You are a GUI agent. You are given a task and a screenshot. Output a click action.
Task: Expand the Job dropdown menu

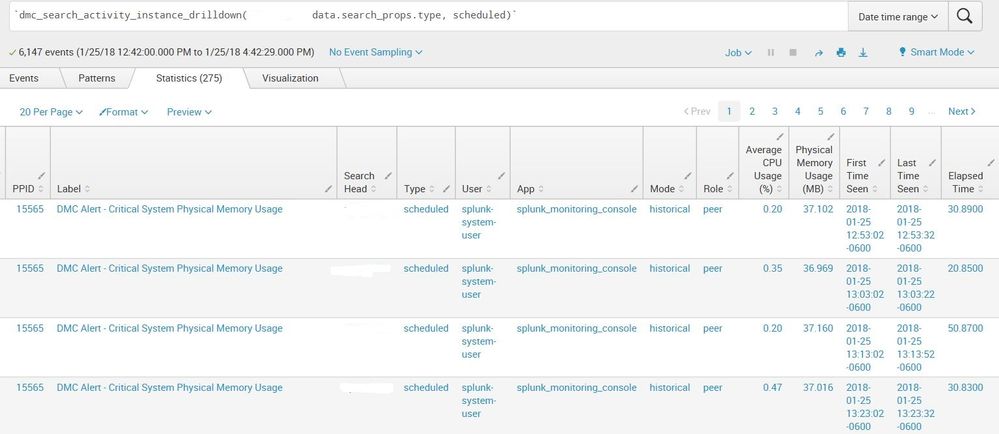click(738, 52)
